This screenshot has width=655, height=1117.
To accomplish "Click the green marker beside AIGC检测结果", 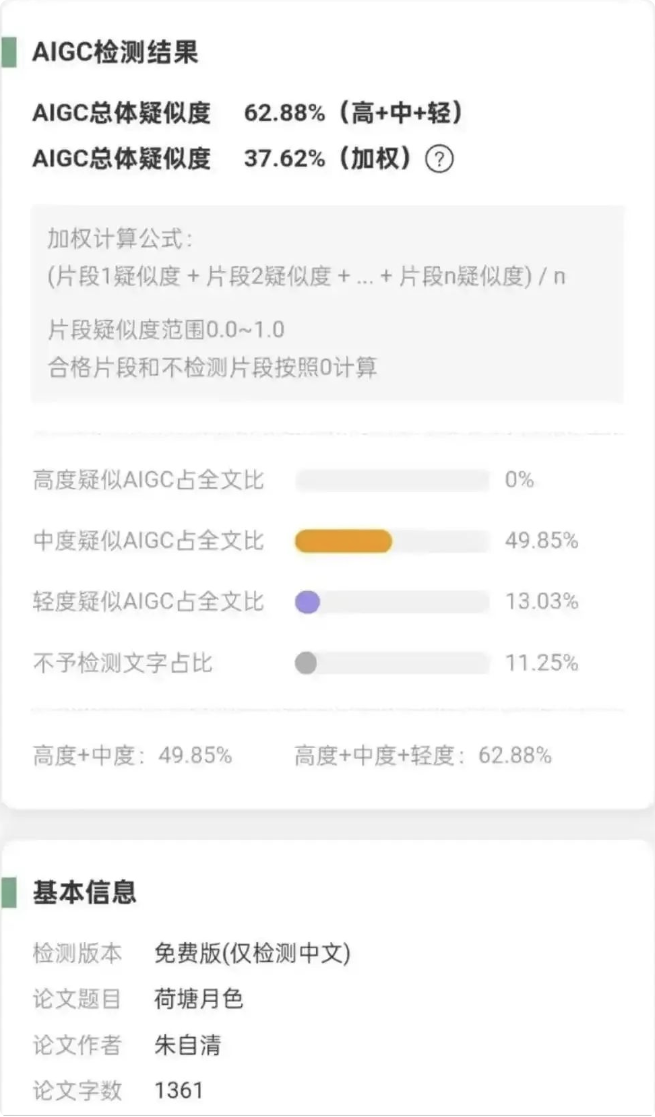I will (x=8, y=53).
